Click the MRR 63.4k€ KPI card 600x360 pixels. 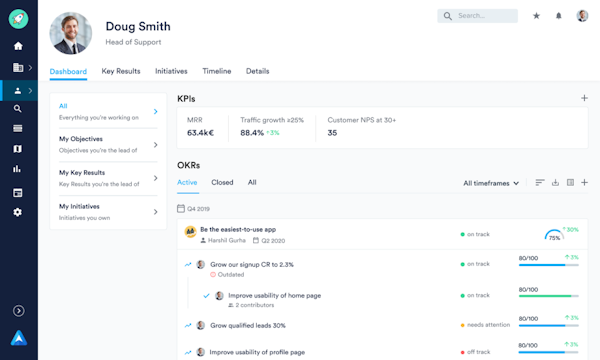(x=201, y=127)
